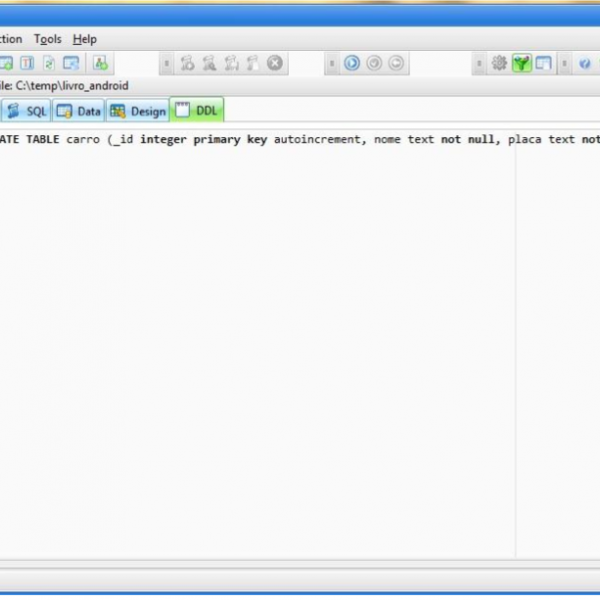
Task: Click the blue help question mark icon
Action: (585, 63)
